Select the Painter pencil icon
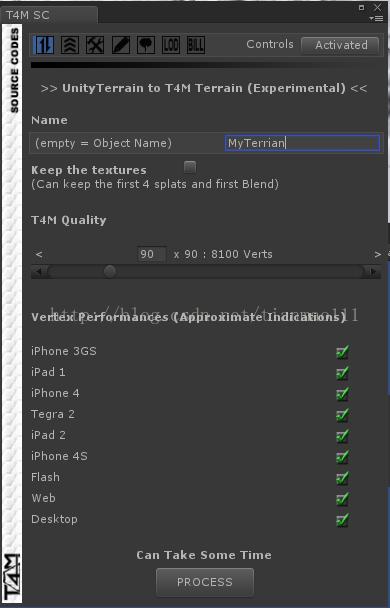The image size is (390, 608). pos(121,45)
